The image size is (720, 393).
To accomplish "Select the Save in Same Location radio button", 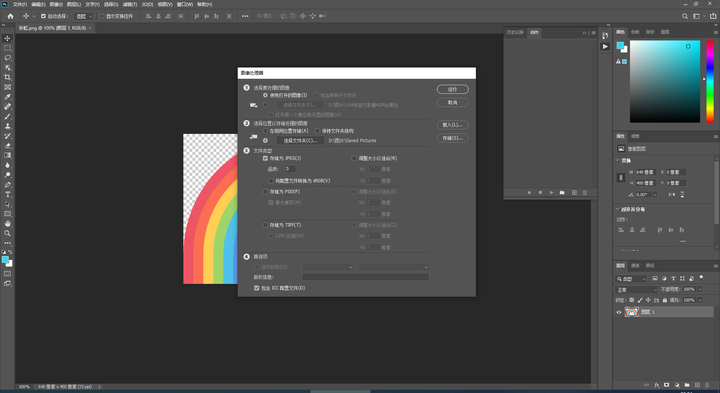I will (x=265, y=131).
